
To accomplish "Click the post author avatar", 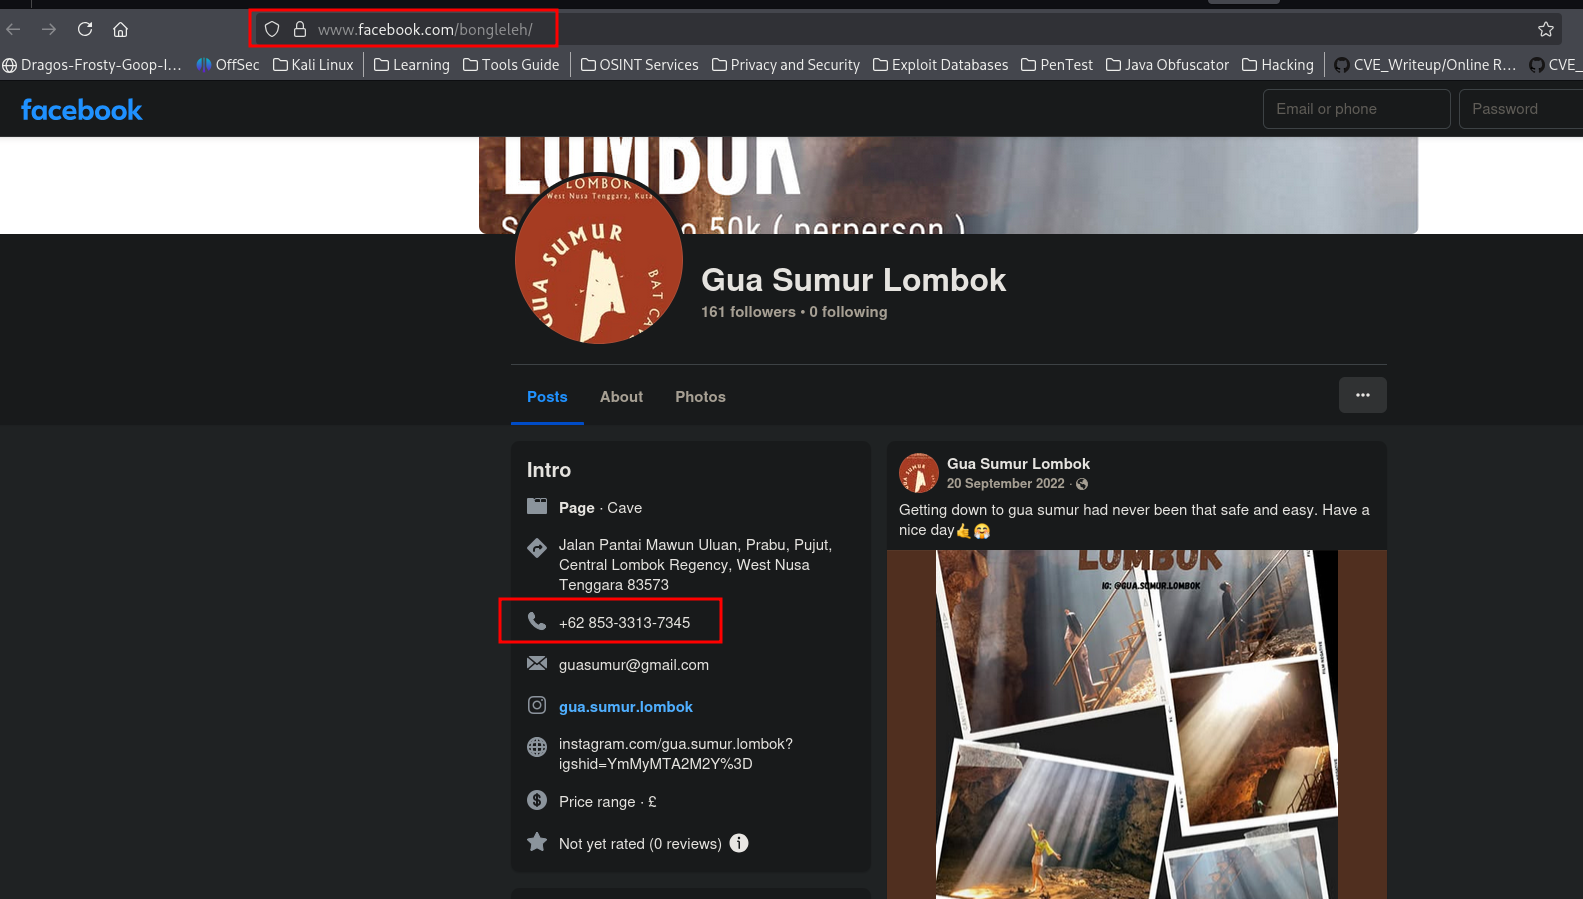I will click(x=918, y=473).
